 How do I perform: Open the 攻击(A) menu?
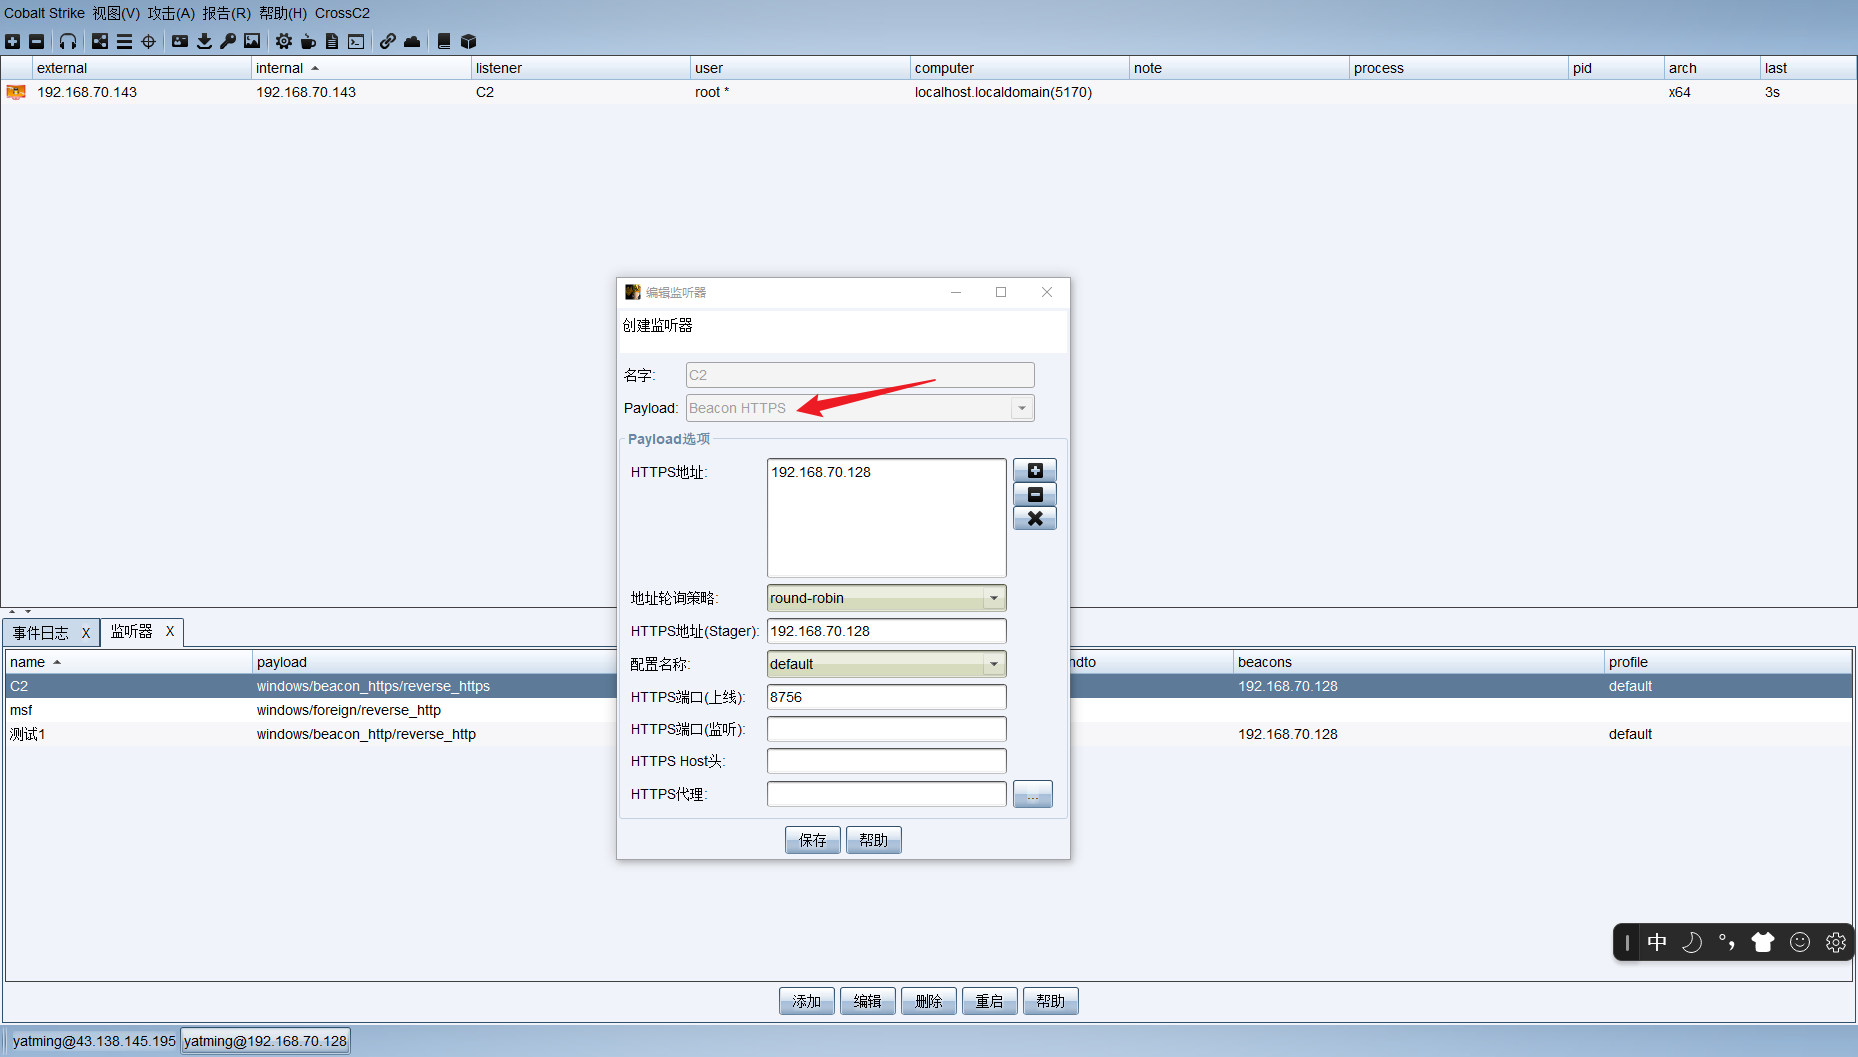tap(171, 13)
